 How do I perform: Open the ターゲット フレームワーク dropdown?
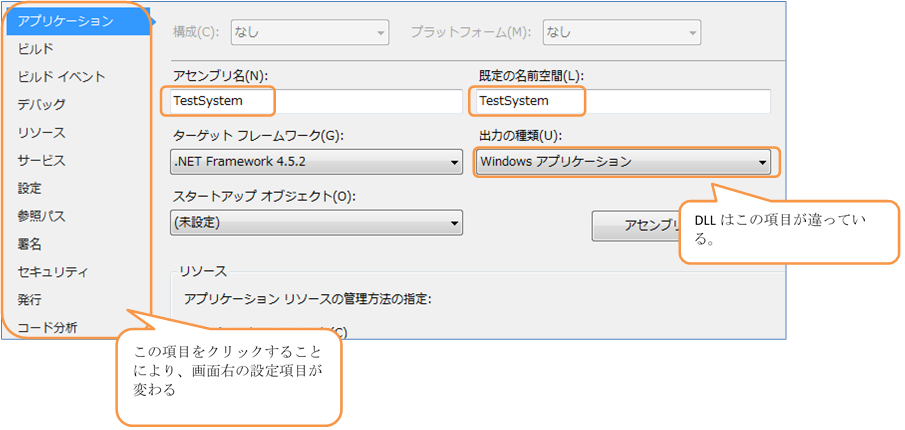pos(316,162)
